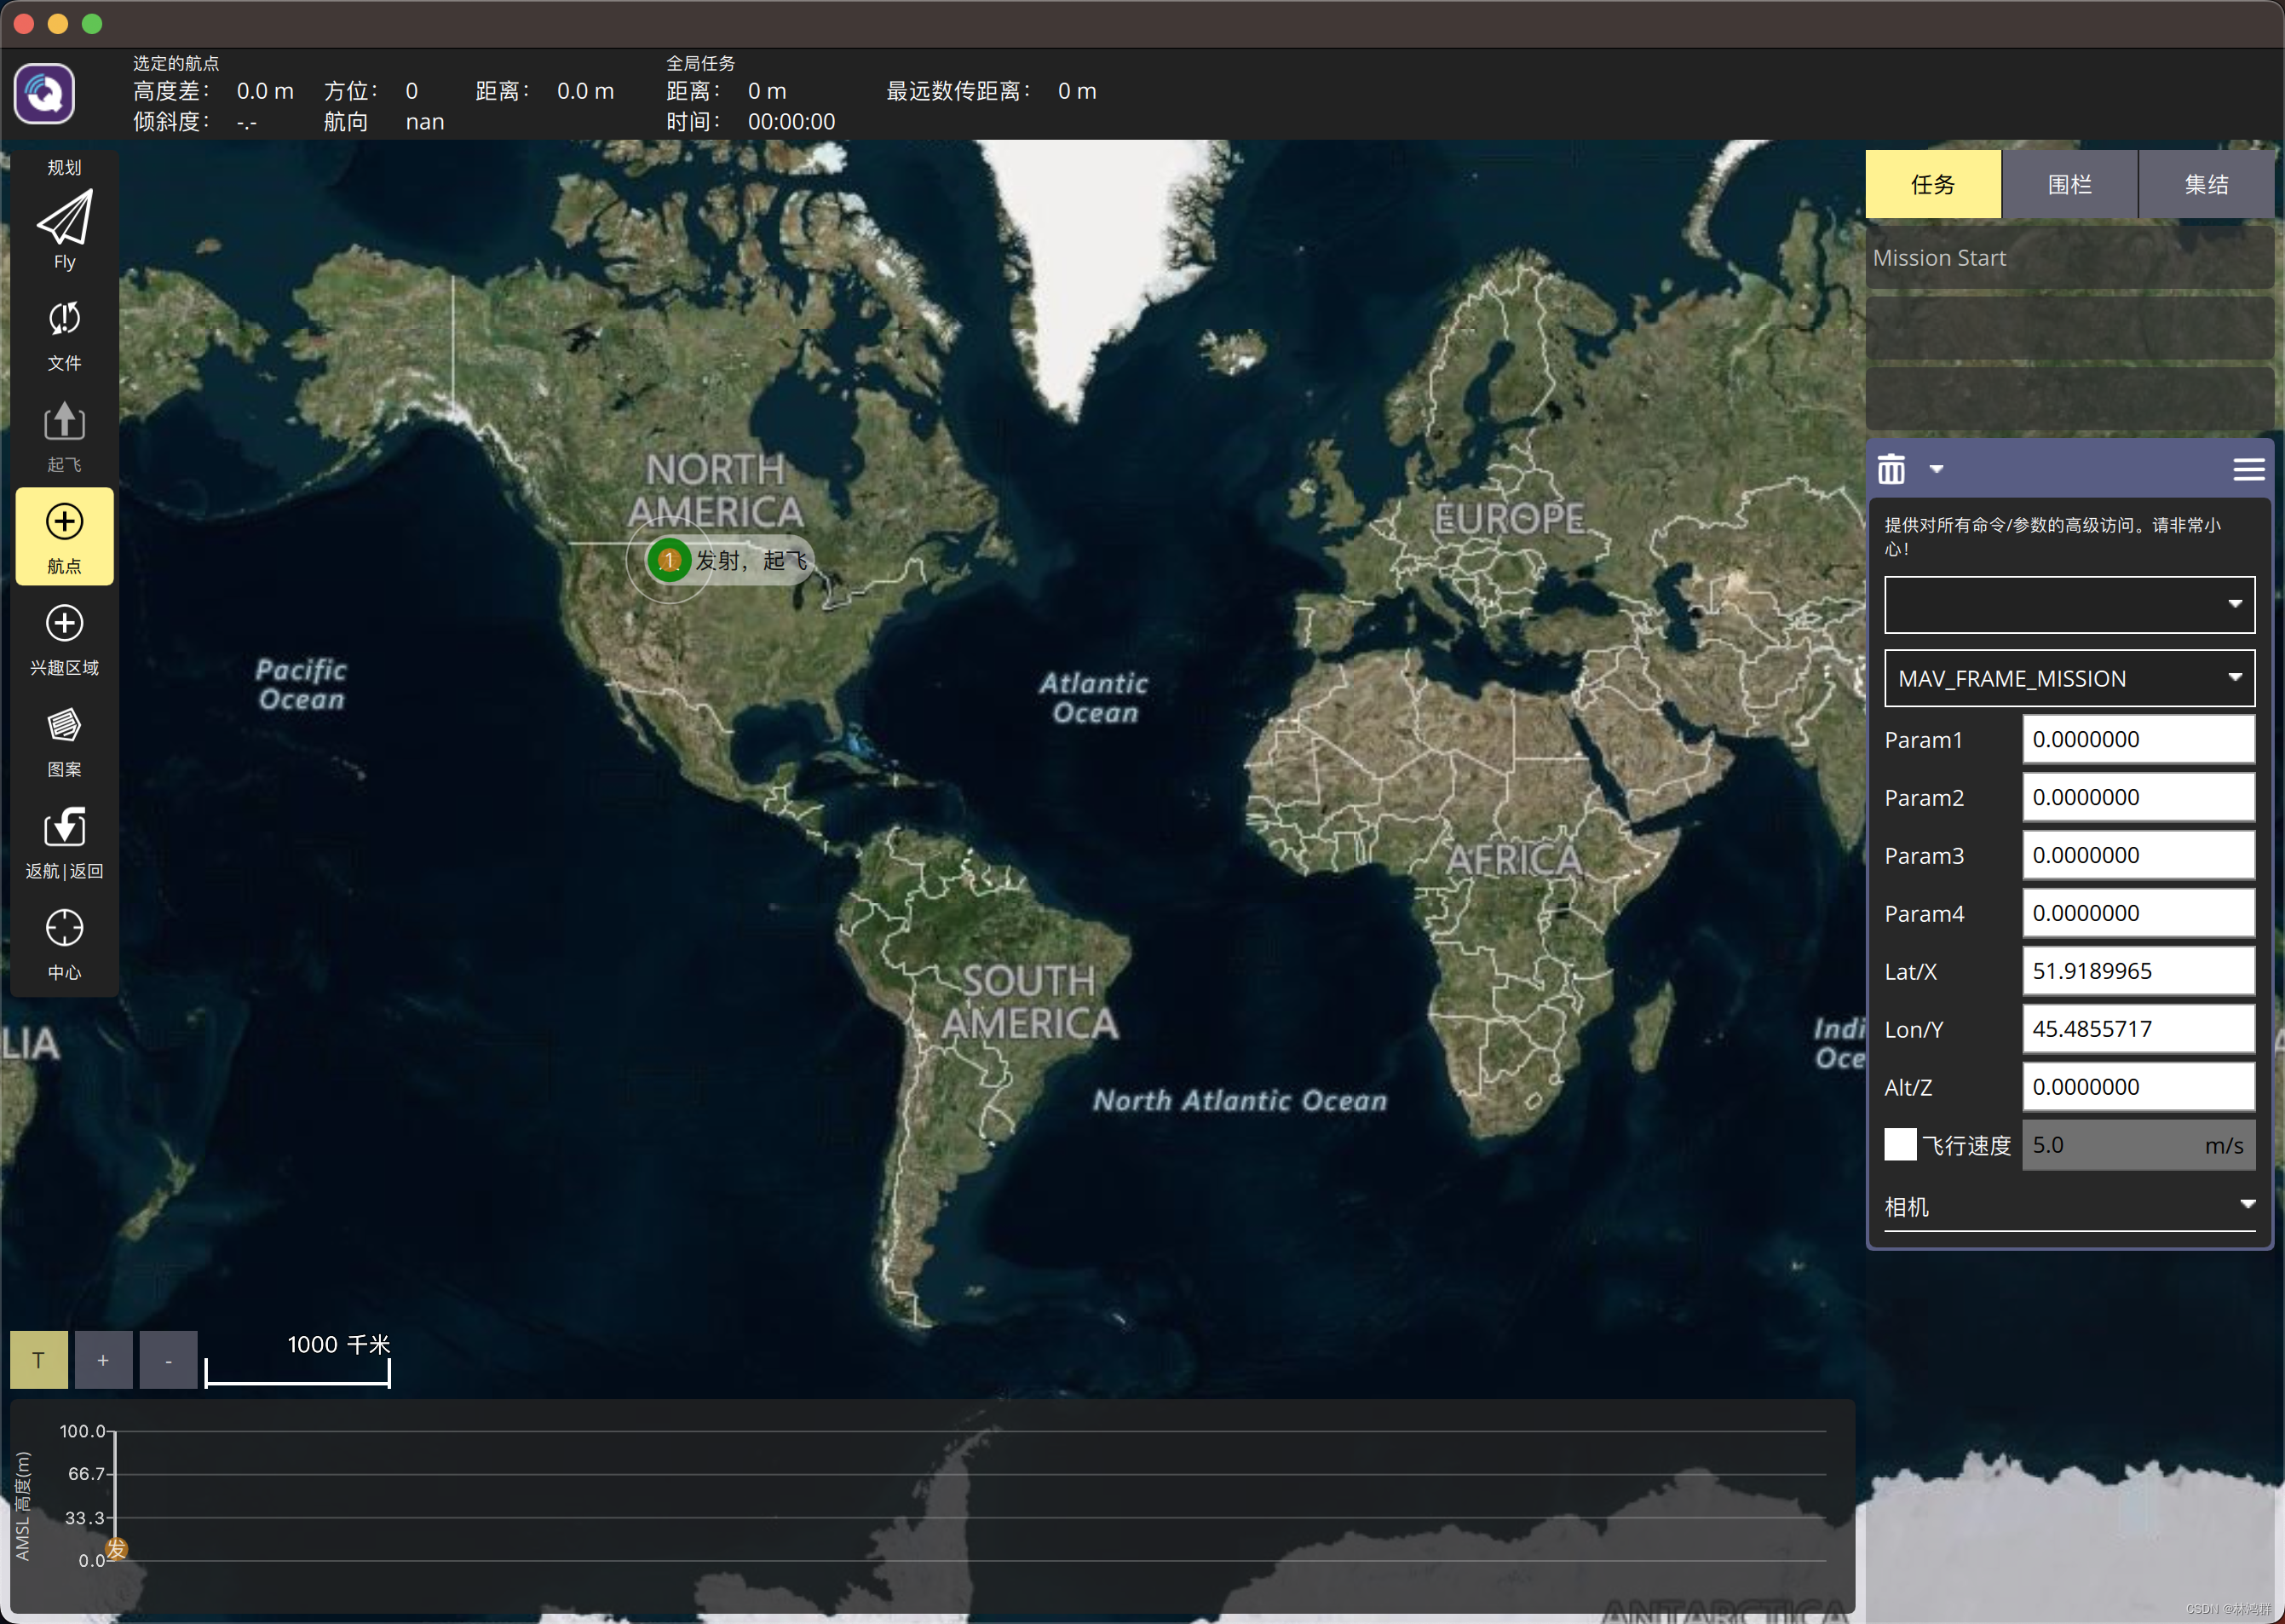This screenshot has width=2285, height=1624.
Task: Expand the arrow next to trash icon
Action: pyautogui.click(x=1936, y=469)
